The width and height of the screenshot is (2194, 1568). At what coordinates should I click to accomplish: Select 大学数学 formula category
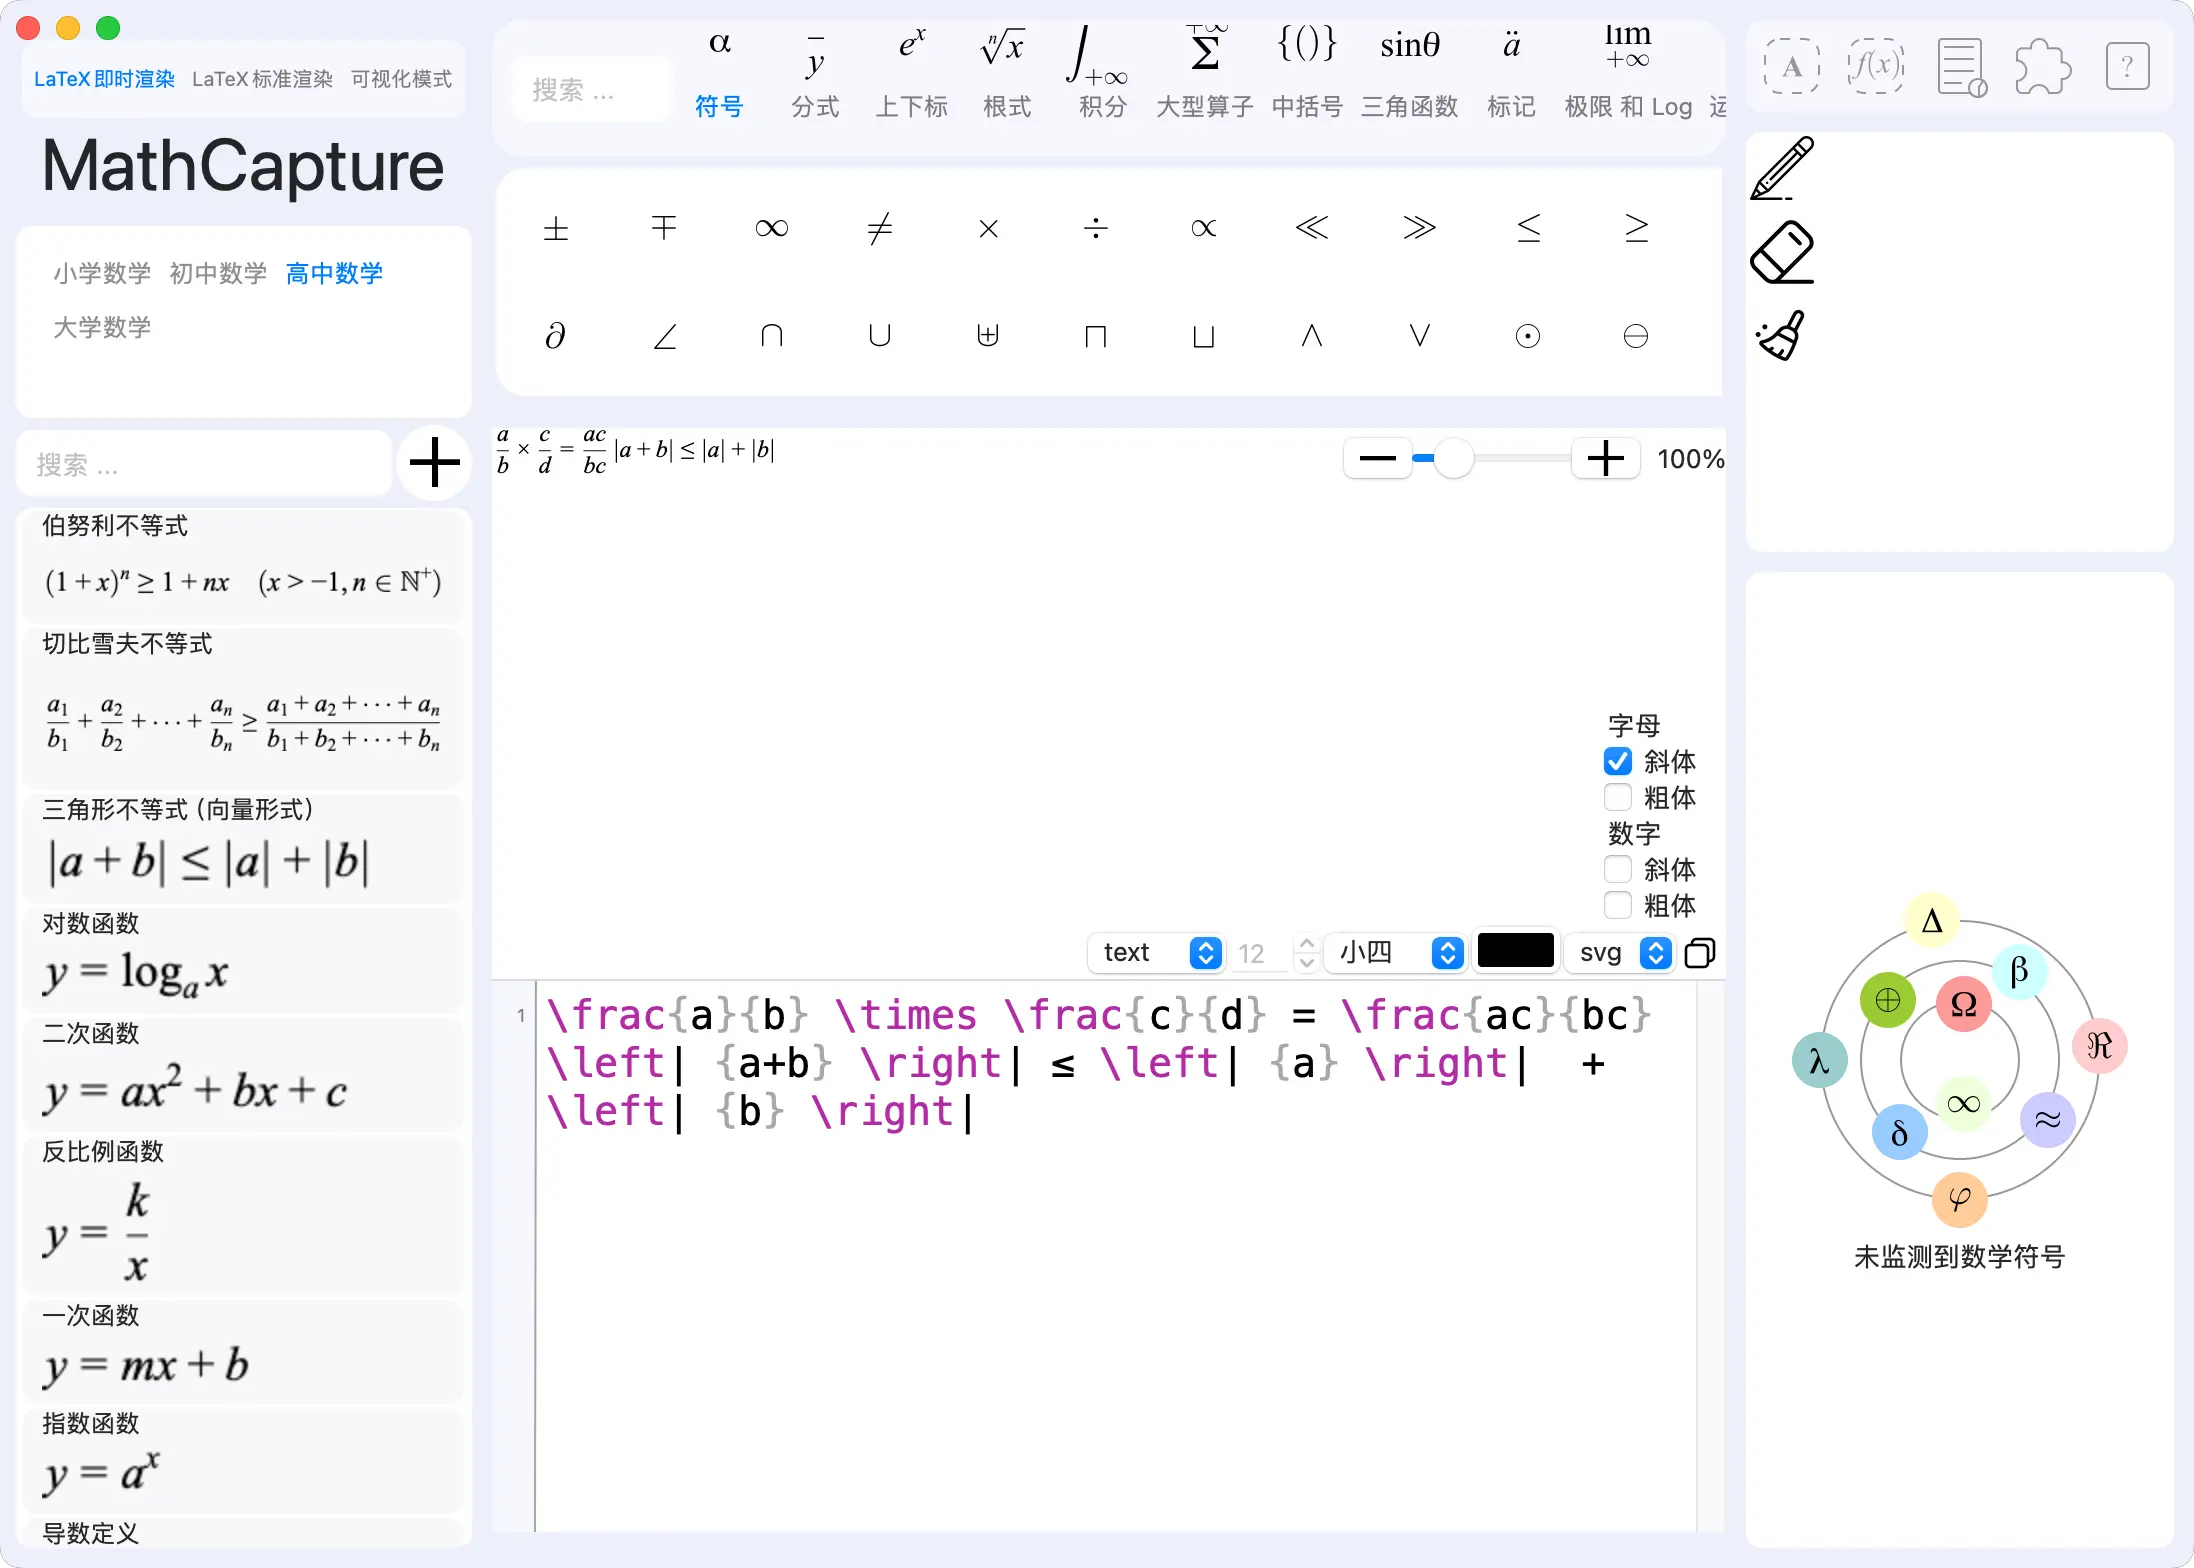(x=102, y=327)
